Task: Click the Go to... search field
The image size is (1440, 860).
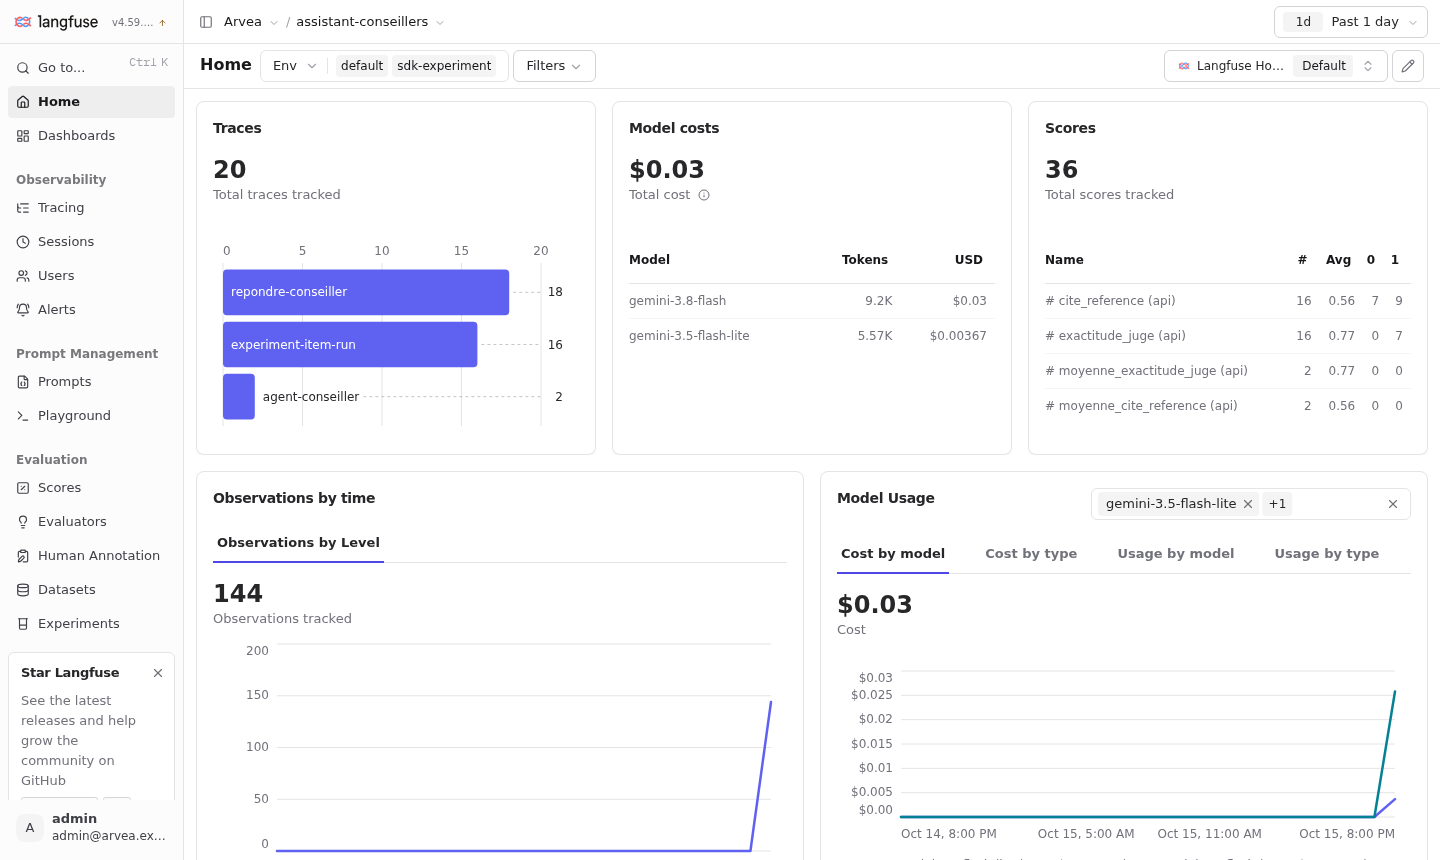Action: pyautogui.click(x=91, y=68)
